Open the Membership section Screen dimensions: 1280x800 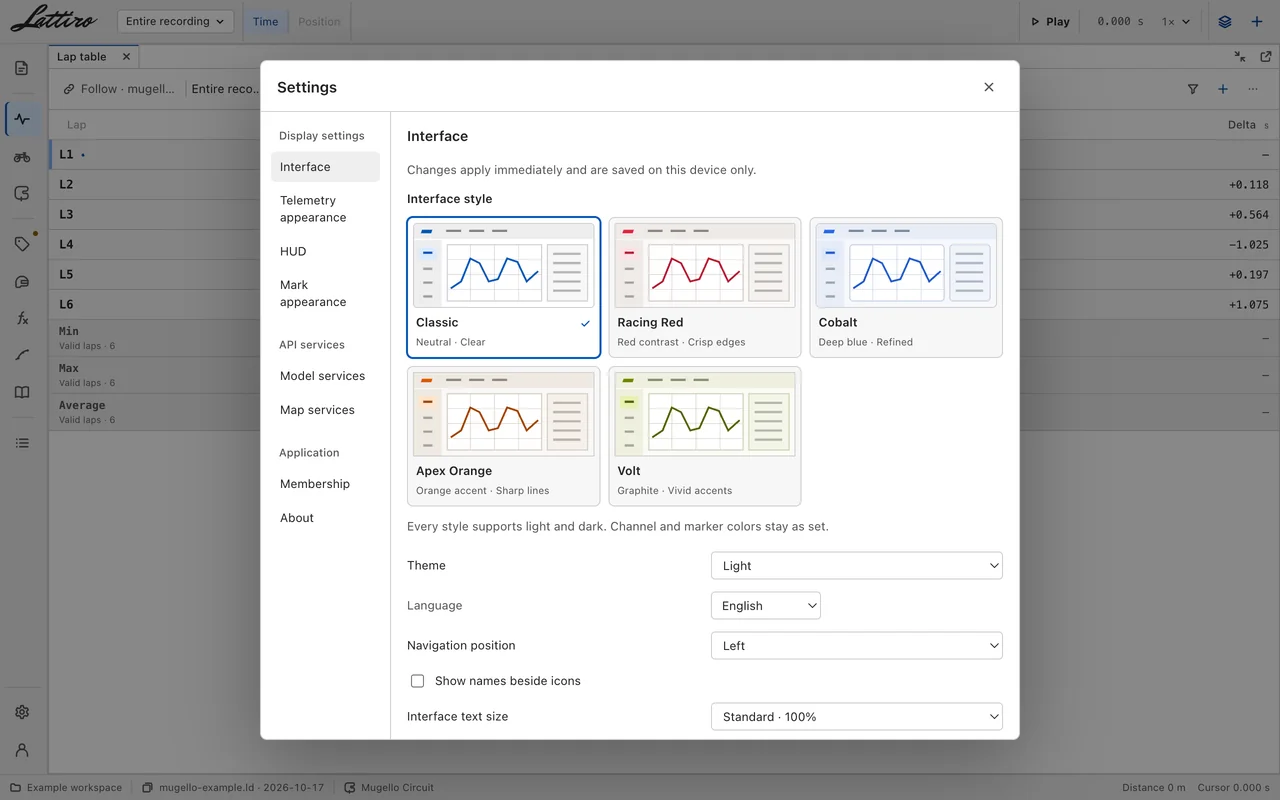pyautogui.click(x=325, y=484)
